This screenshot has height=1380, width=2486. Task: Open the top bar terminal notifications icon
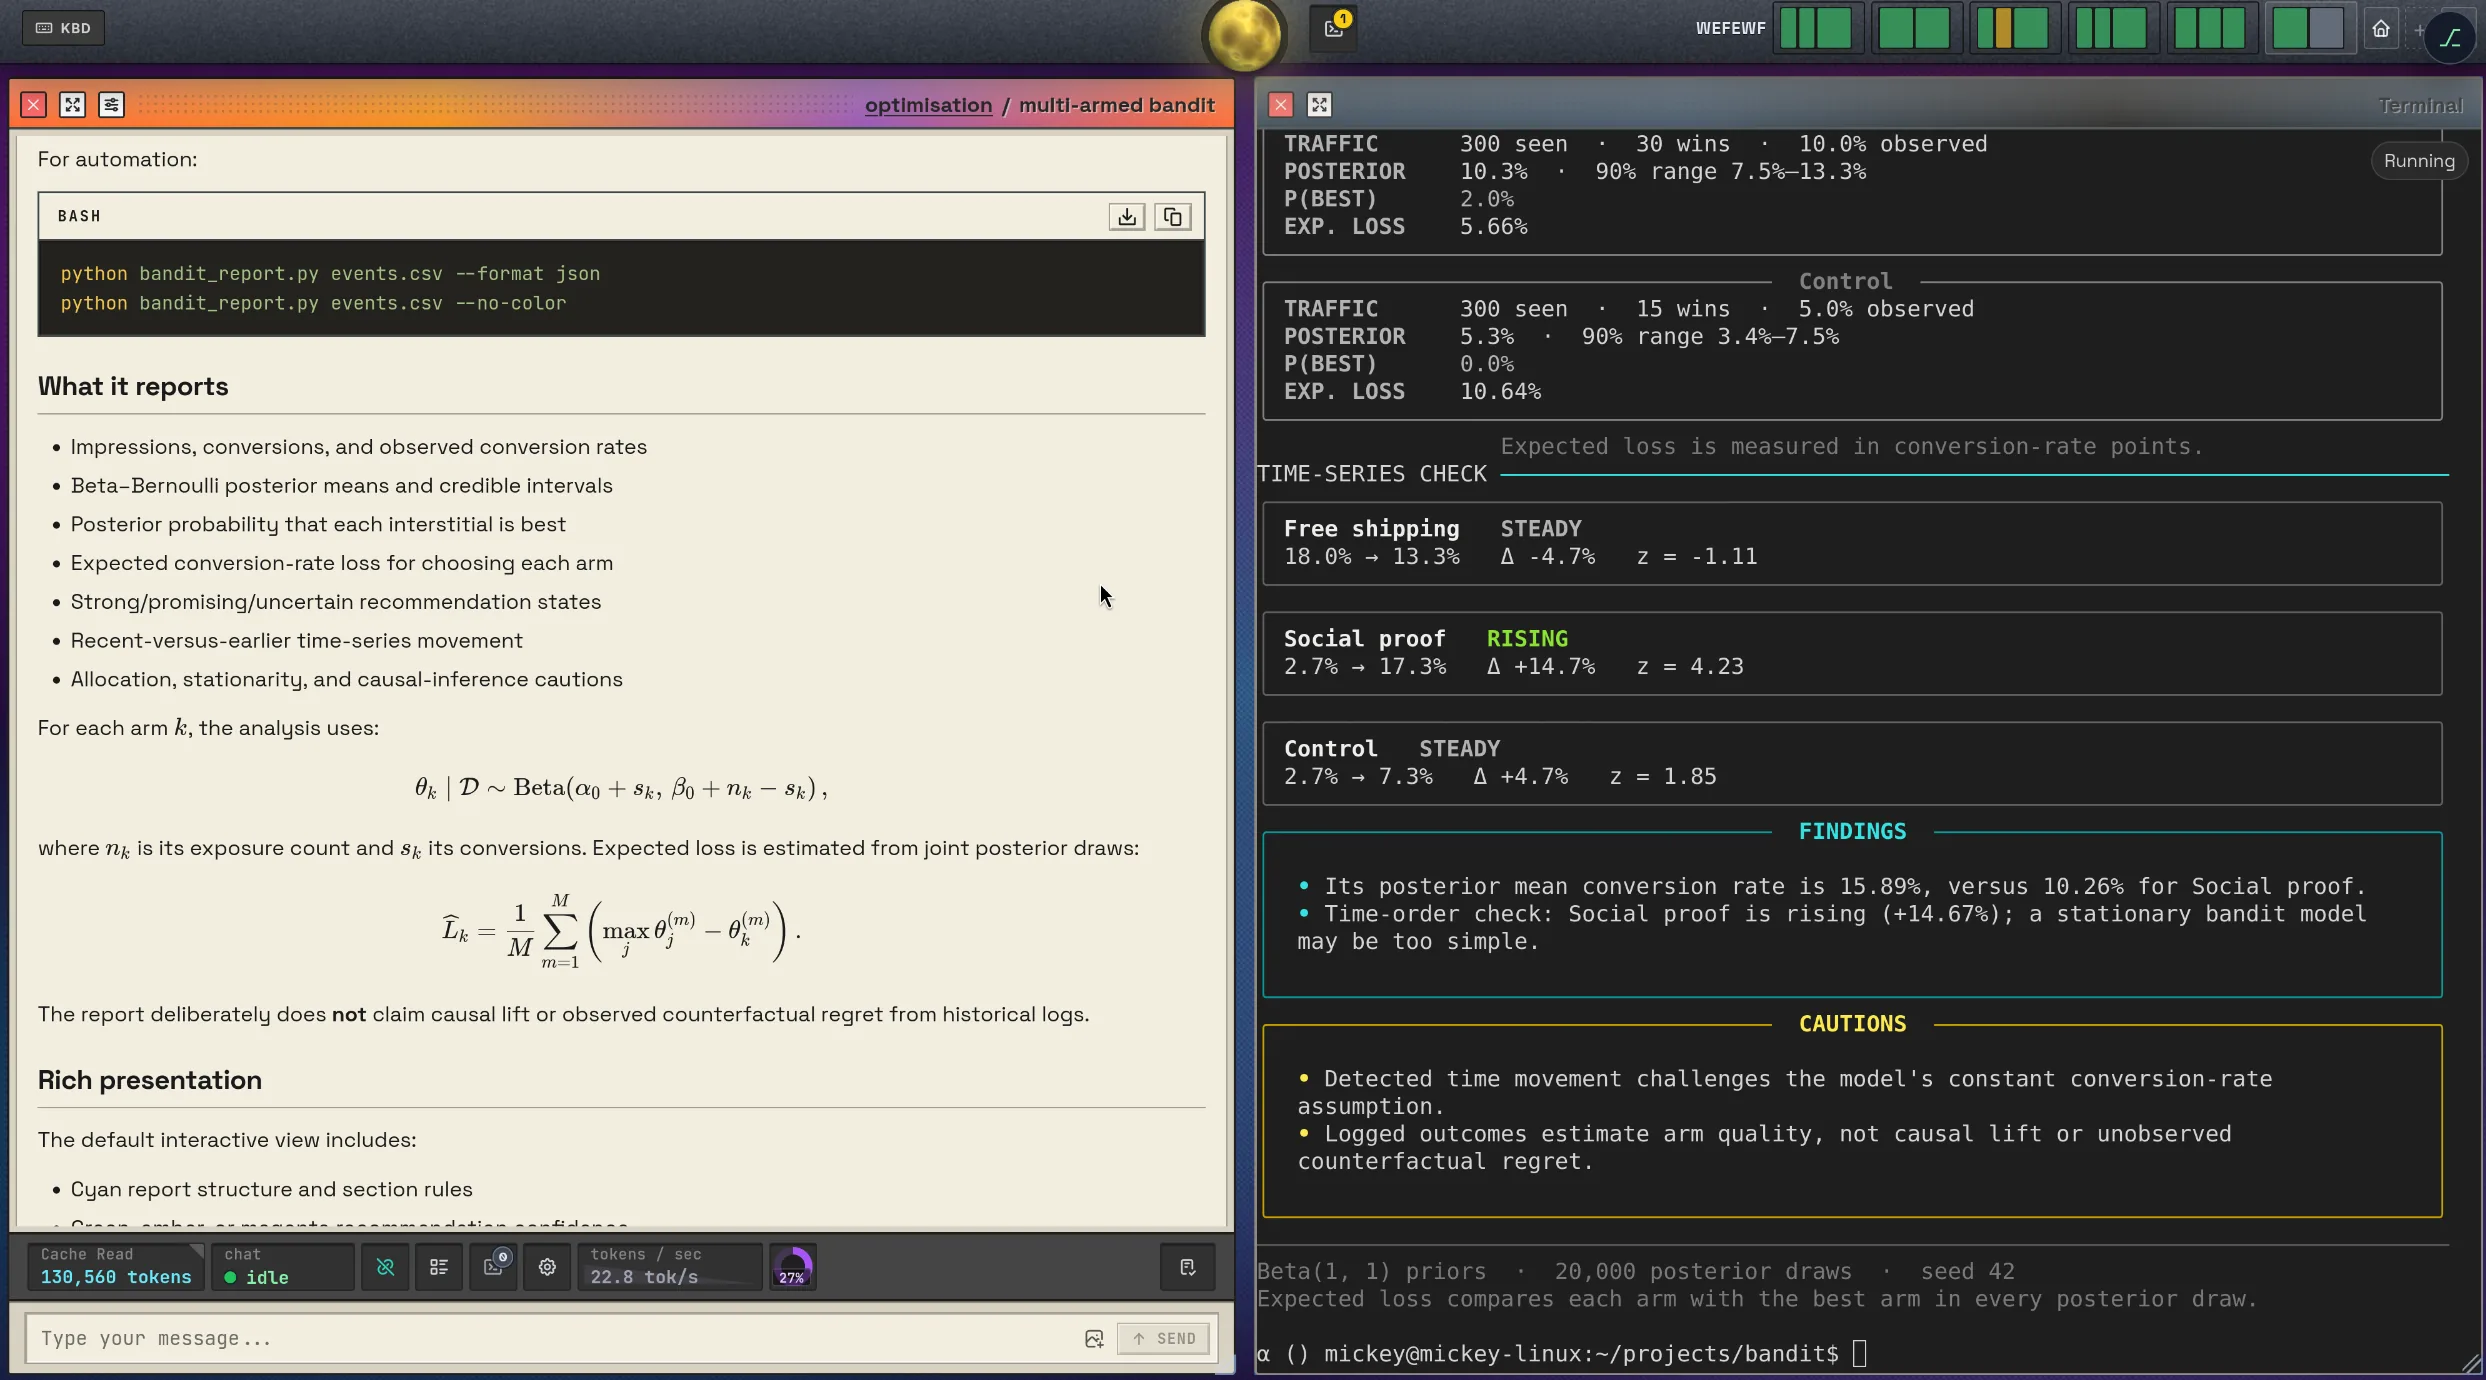coord(1335,27)
